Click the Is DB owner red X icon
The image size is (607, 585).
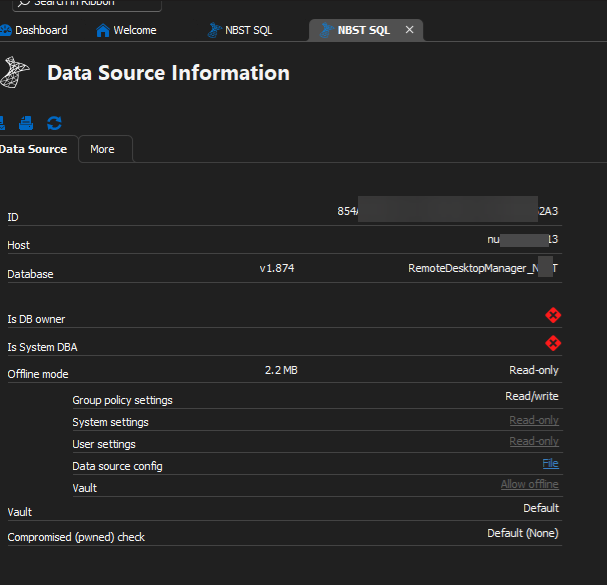tap(553, 315)
